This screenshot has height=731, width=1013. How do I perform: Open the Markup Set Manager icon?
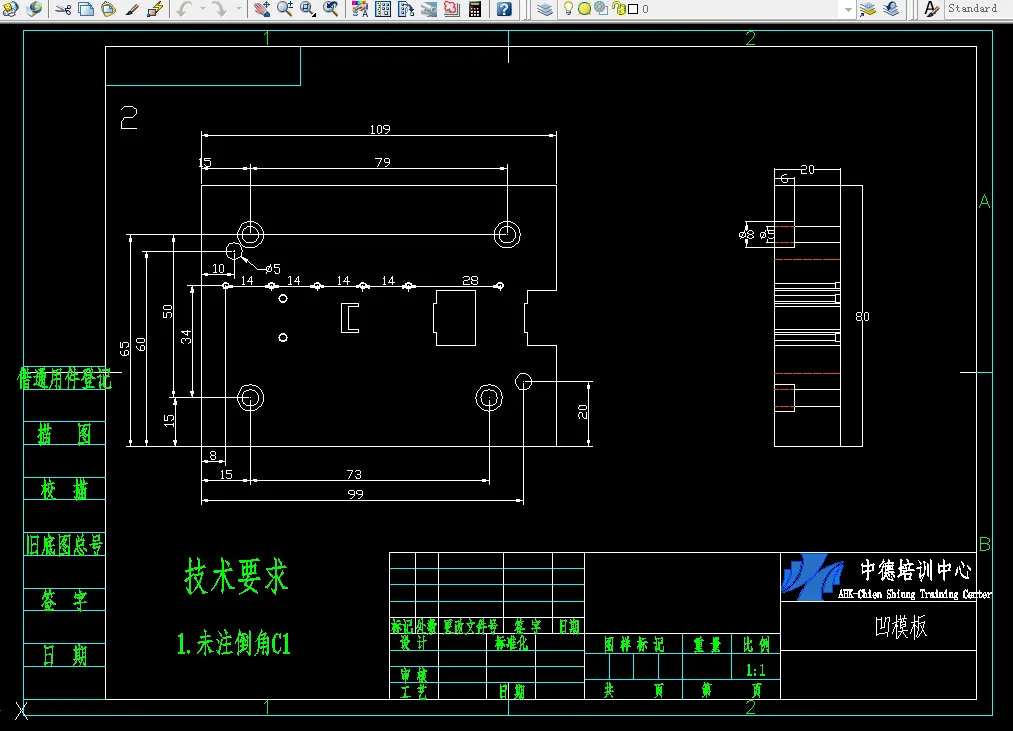(x=452, y=8)
